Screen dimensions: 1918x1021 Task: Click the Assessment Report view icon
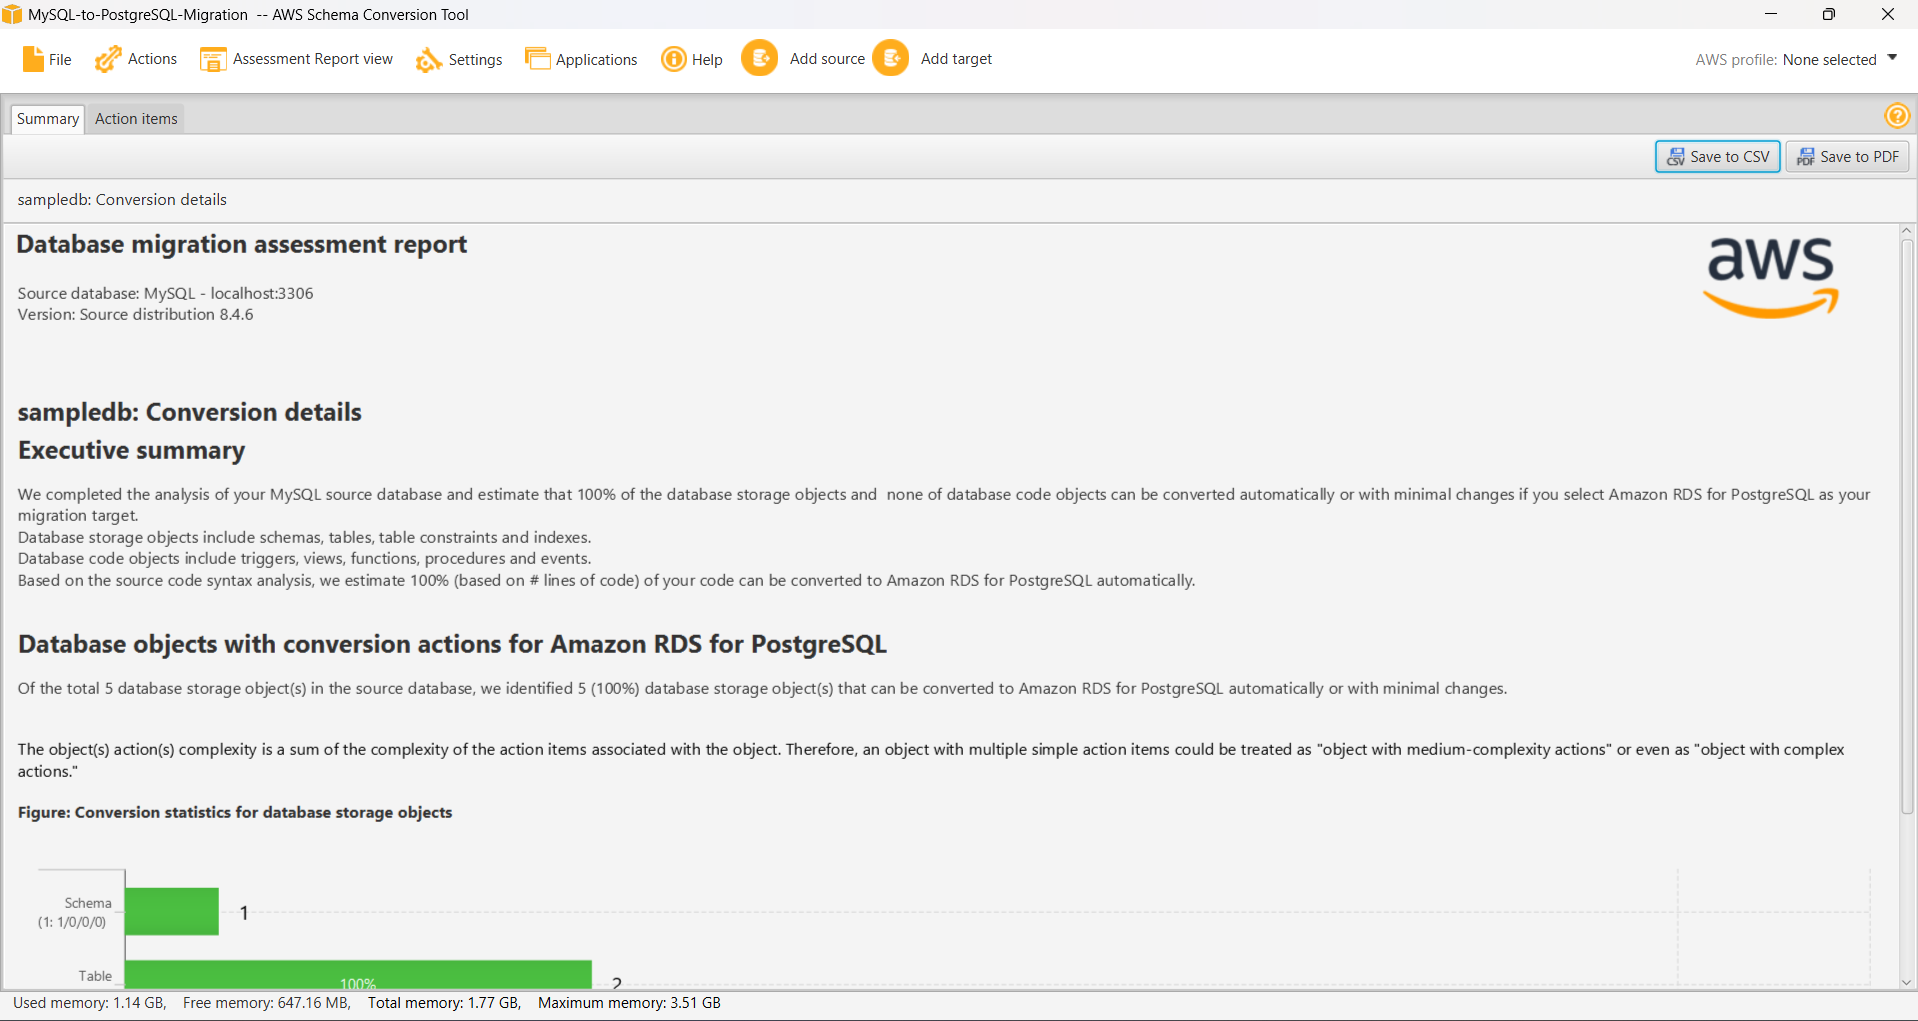pos(212,60)
